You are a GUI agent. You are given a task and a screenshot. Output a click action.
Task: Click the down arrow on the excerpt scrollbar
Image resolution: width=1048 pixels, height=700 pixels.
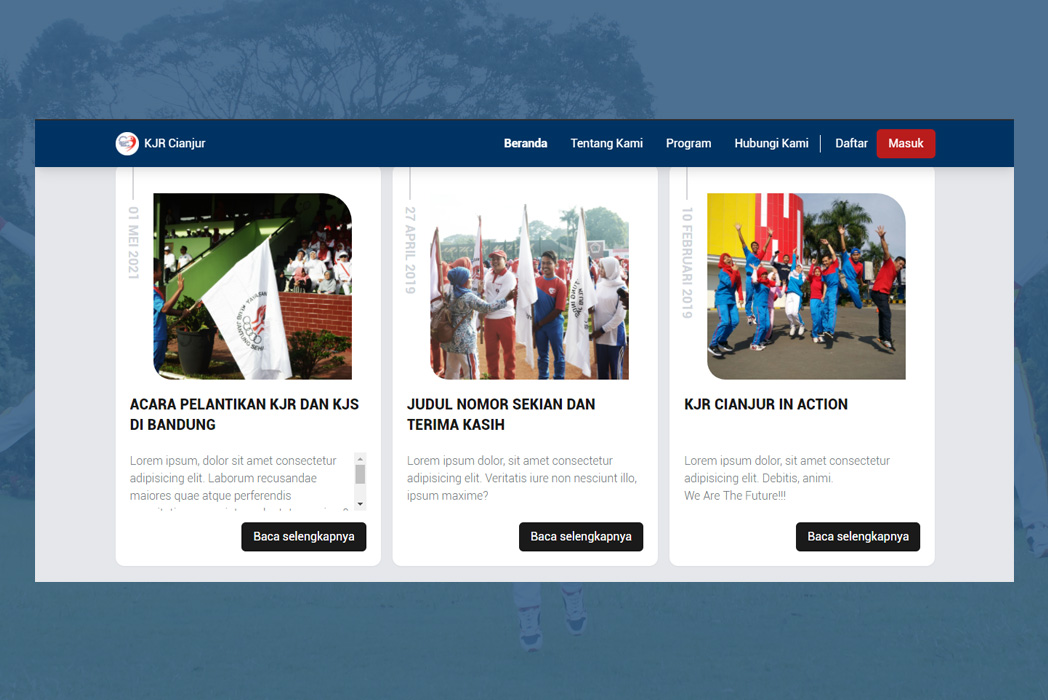click(x=358, y=506)
